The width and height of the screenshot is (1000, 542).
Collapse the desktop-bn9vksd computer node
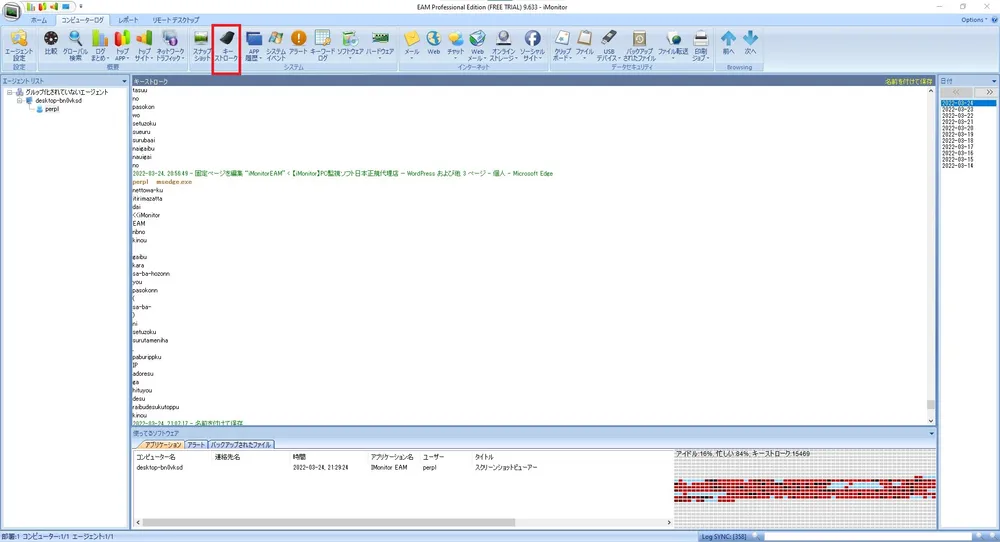tap(20, 101)
